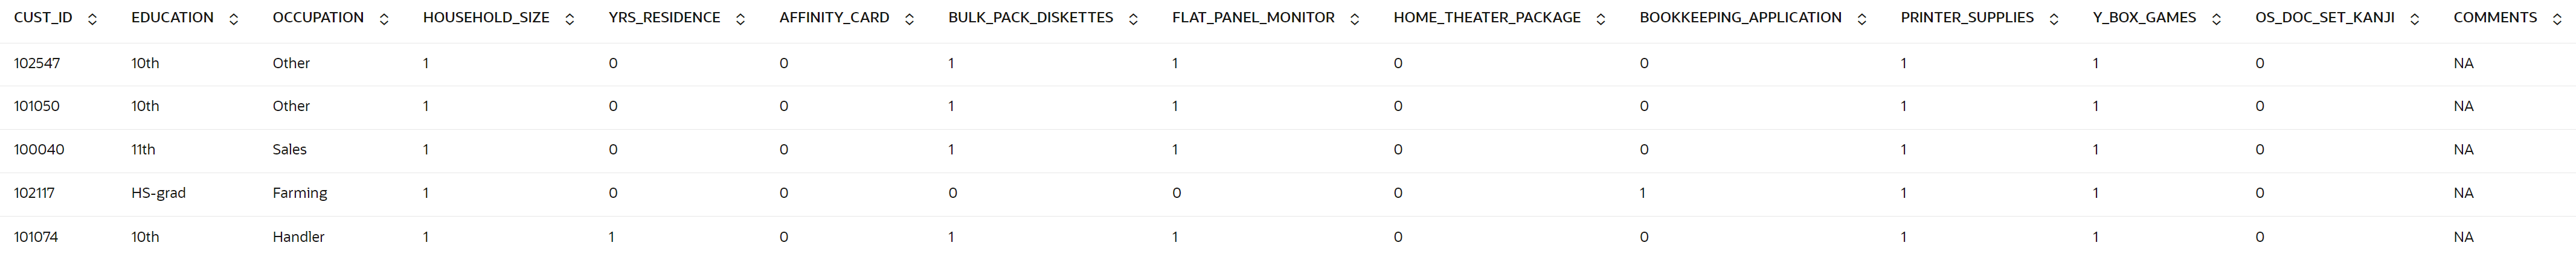Click the HOME_THEATER_PACKAGE sort icon
The height and width of the screenshot is (257, 2576).
1601,19
